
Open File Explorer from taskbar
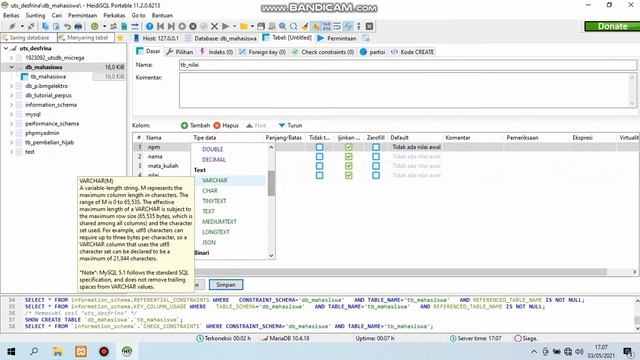point(58,351)
